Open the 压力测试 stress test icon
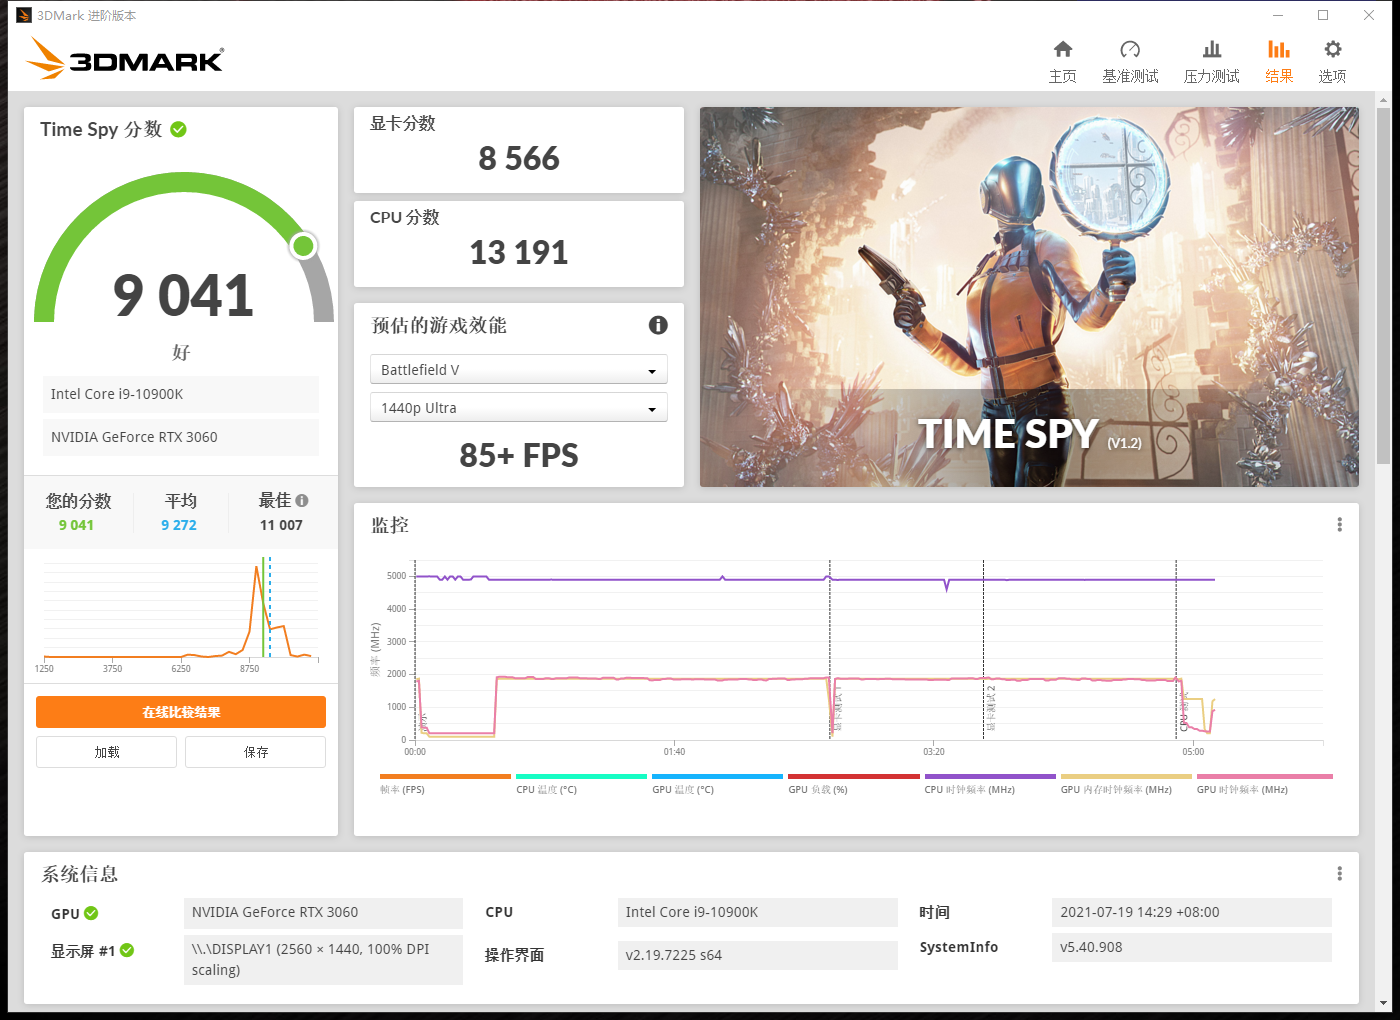 click(x=1212, y=49)
